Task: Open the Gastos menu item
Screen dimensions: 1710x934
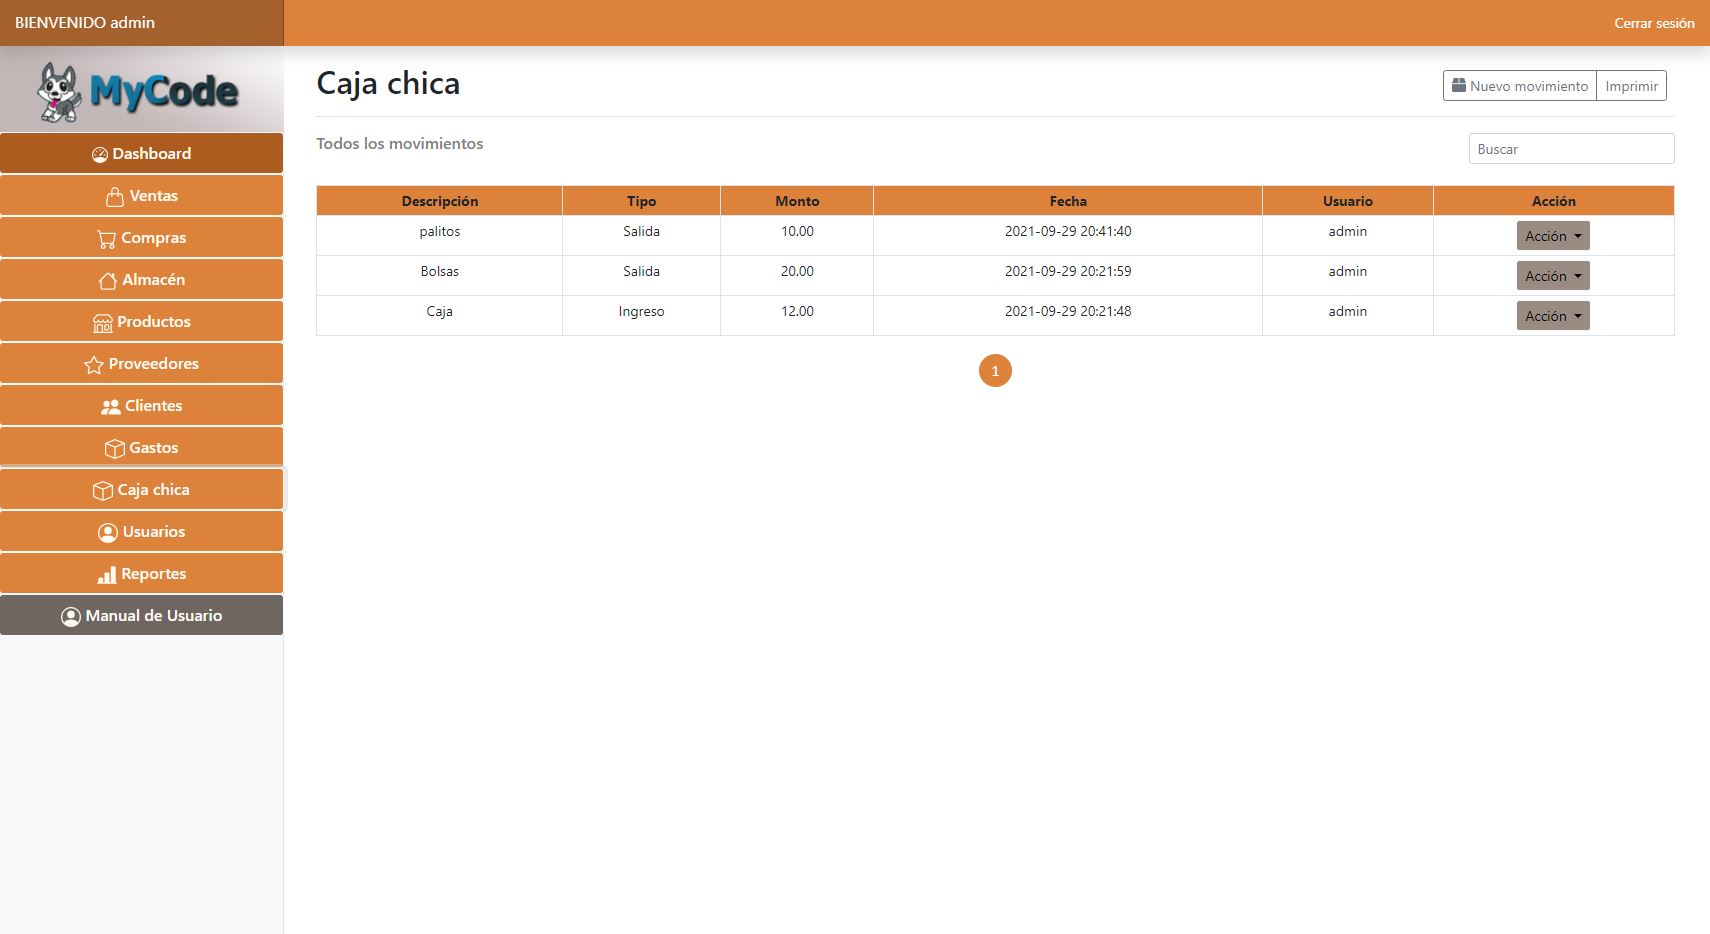Action: (142, 448)
